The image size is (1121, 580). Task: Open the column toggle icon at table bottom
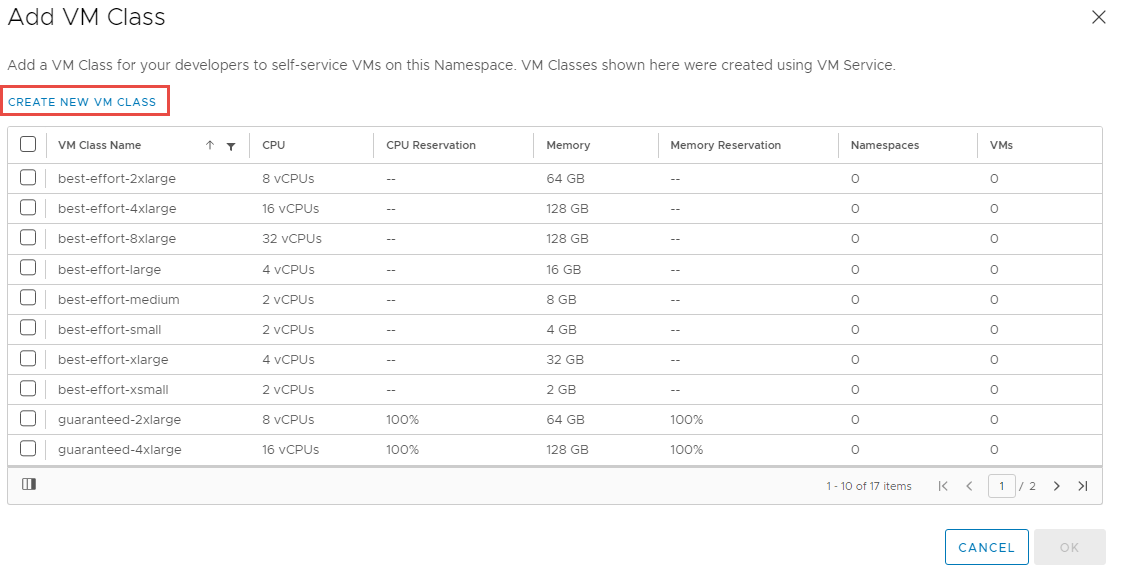(29, 484)
